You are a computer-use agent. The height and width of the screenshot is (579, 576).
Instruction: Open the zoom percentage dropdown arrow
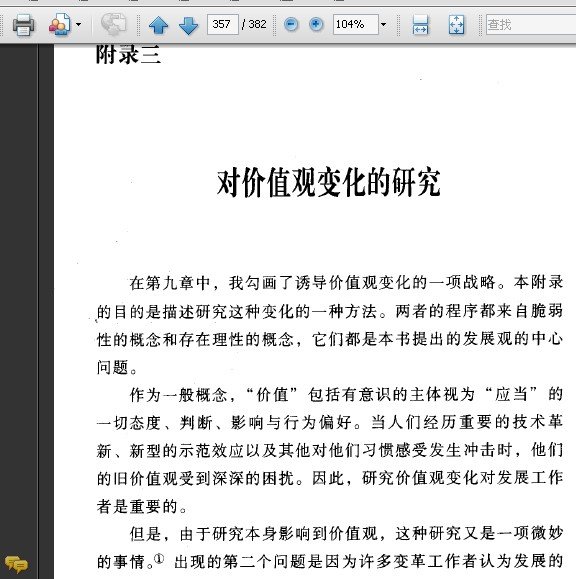pyautogui.click(x=383, y=25)
